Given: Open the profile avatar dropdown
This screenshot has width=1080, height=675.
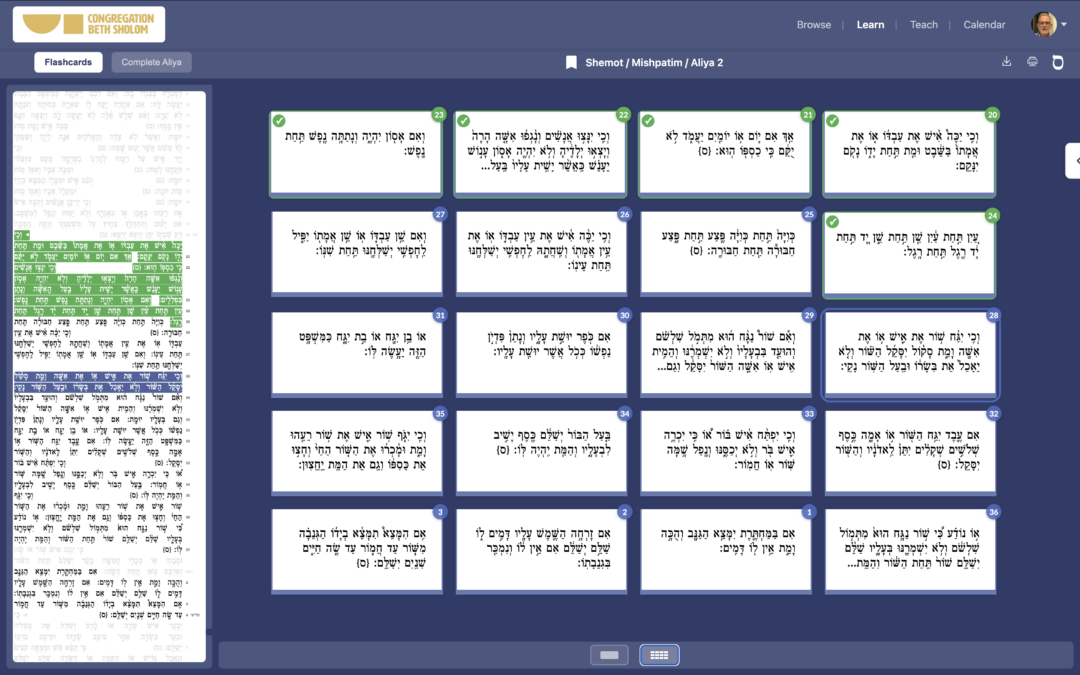Looking at the screenshot, I should point(1045,24).
